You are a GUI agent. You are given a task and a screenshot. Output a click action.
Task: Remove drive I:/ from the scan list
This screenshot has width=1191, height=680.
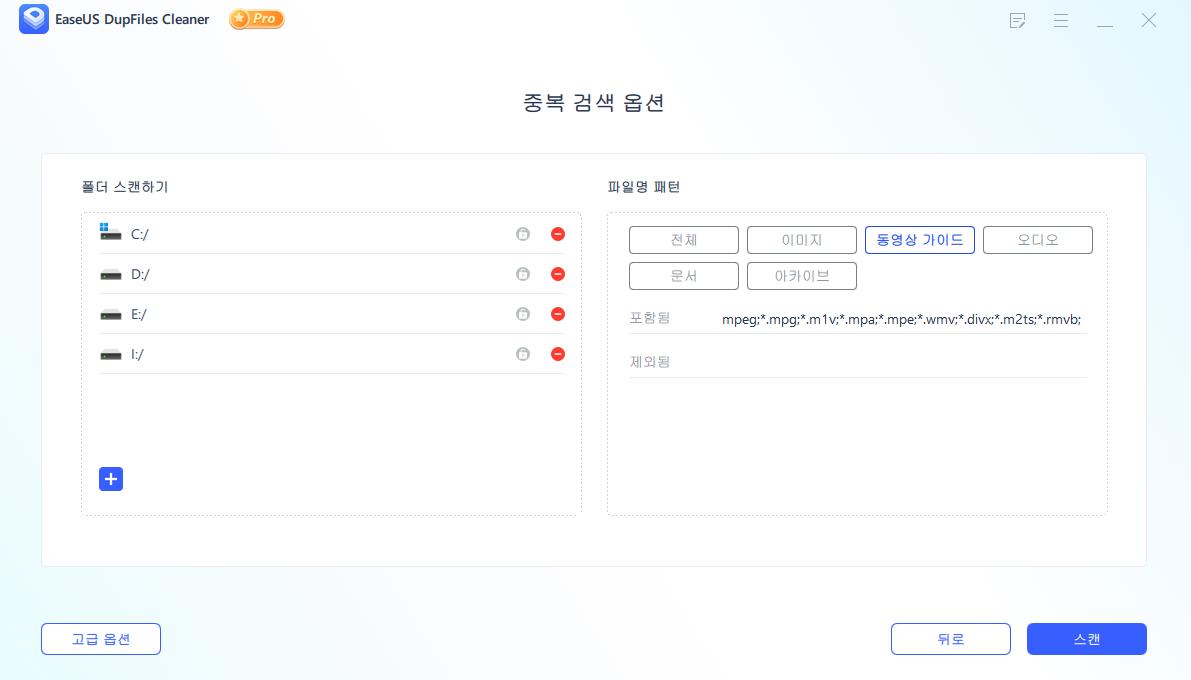point(558,353)
